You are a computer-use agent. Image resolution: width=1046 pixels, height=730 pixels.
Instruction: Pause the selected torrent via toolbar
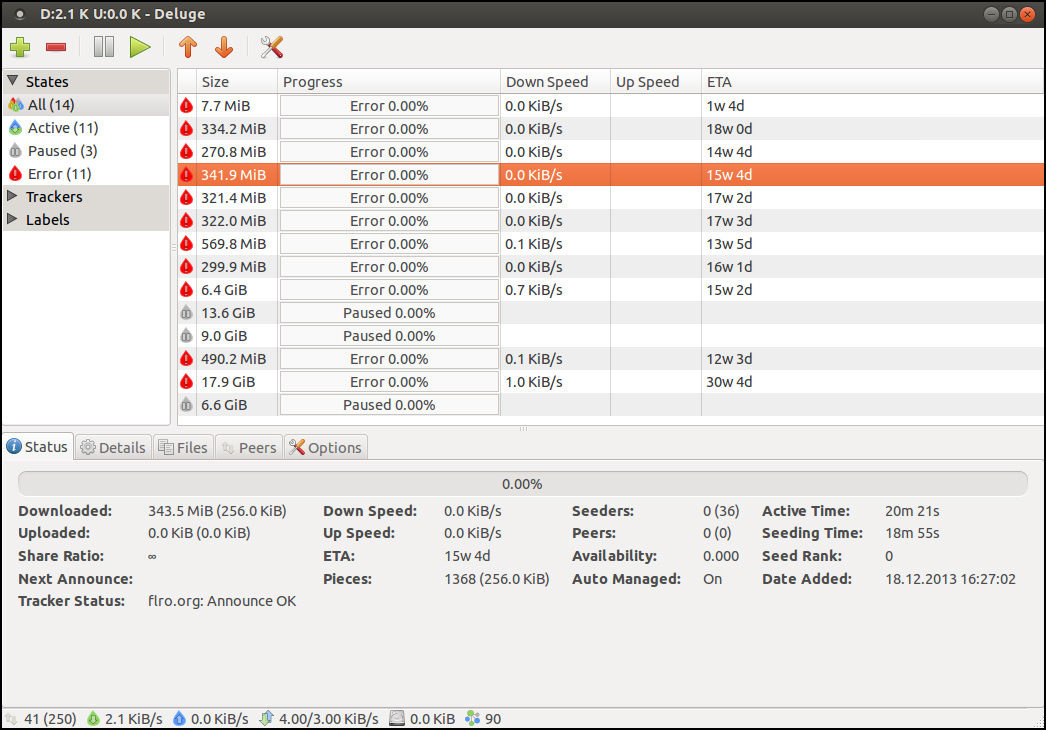pyautogui.click(x=104, y=47)
